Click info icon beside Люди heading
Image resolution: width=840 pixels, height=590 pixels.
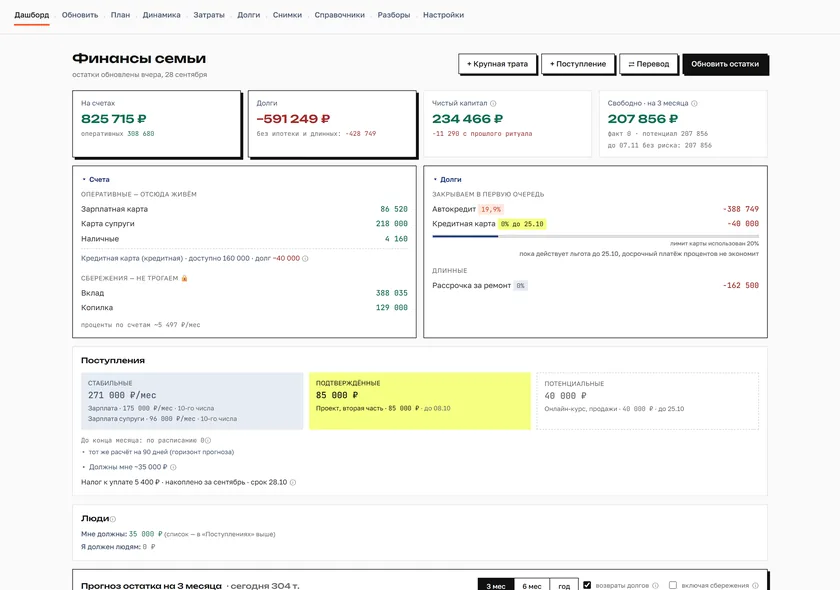(112, 519)
